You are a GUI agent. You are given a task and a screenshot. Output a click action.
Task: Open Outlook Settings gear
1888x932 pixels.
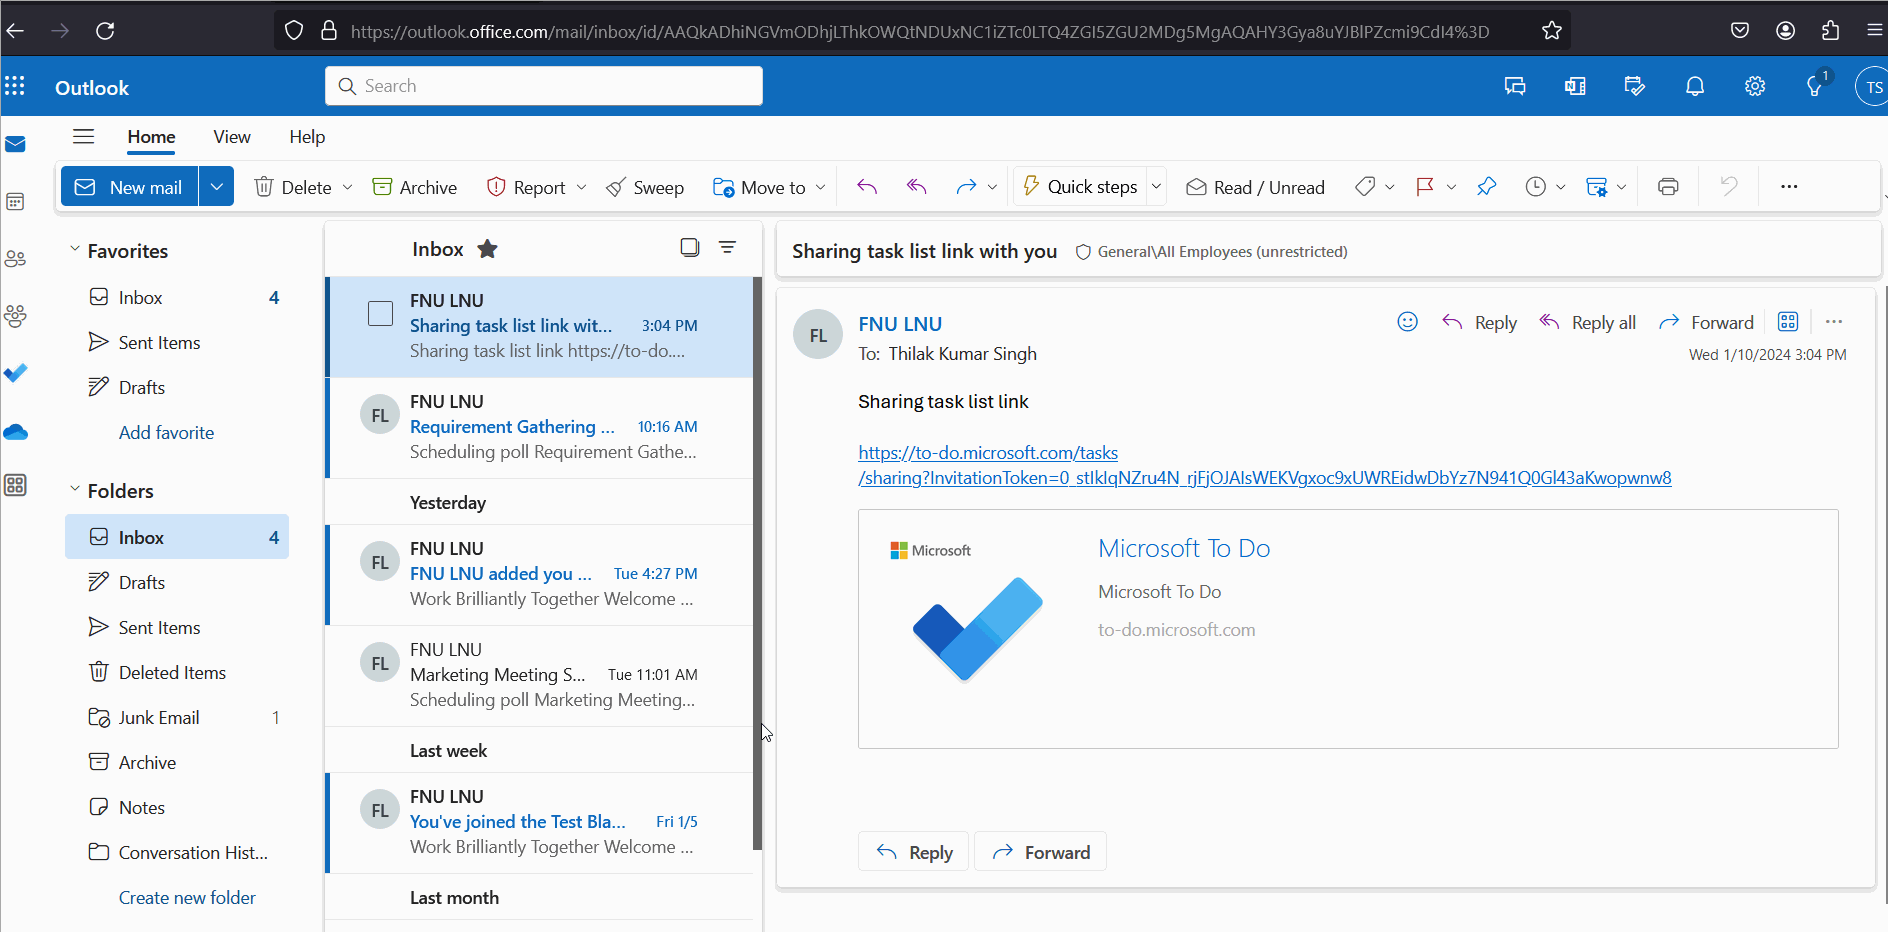click(1755, 86)
